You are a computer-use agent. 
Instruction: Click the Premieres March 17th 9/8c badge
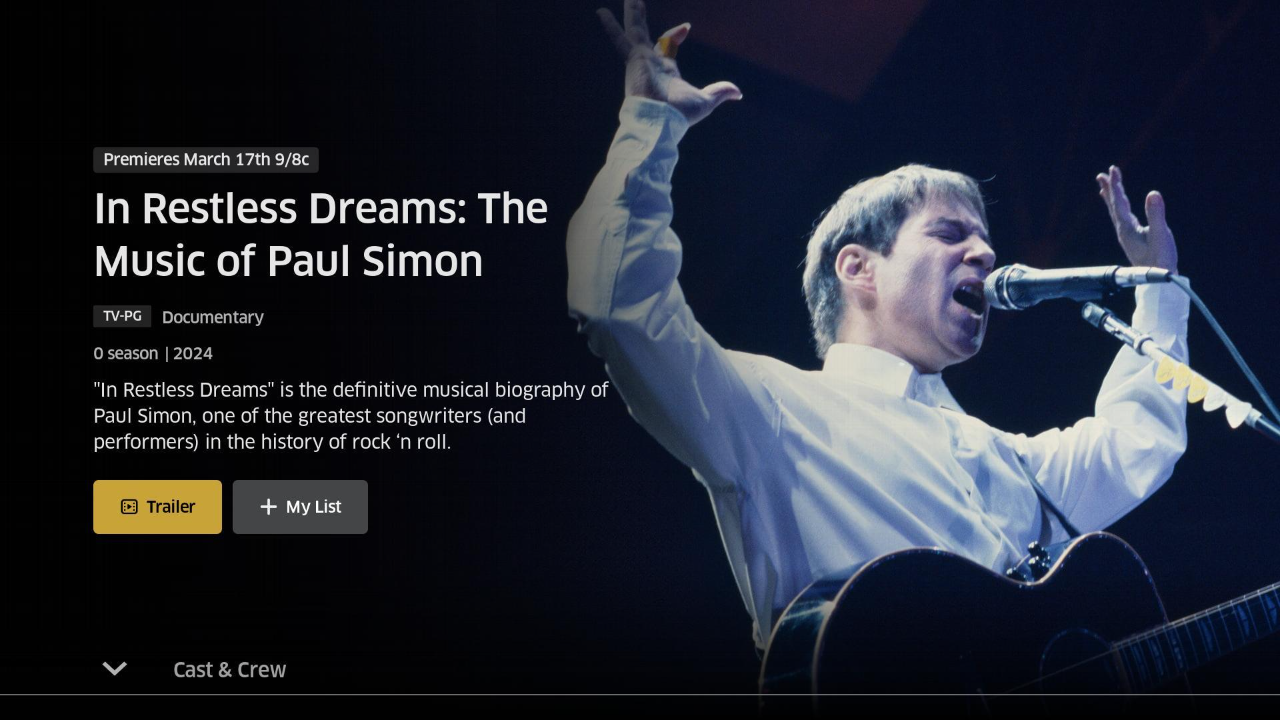206,160
